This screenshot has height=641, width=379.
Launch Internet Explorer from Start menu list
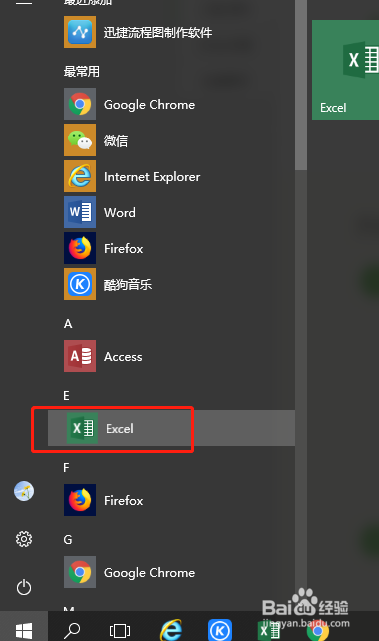pyautogui.click(x=171, y=176)
